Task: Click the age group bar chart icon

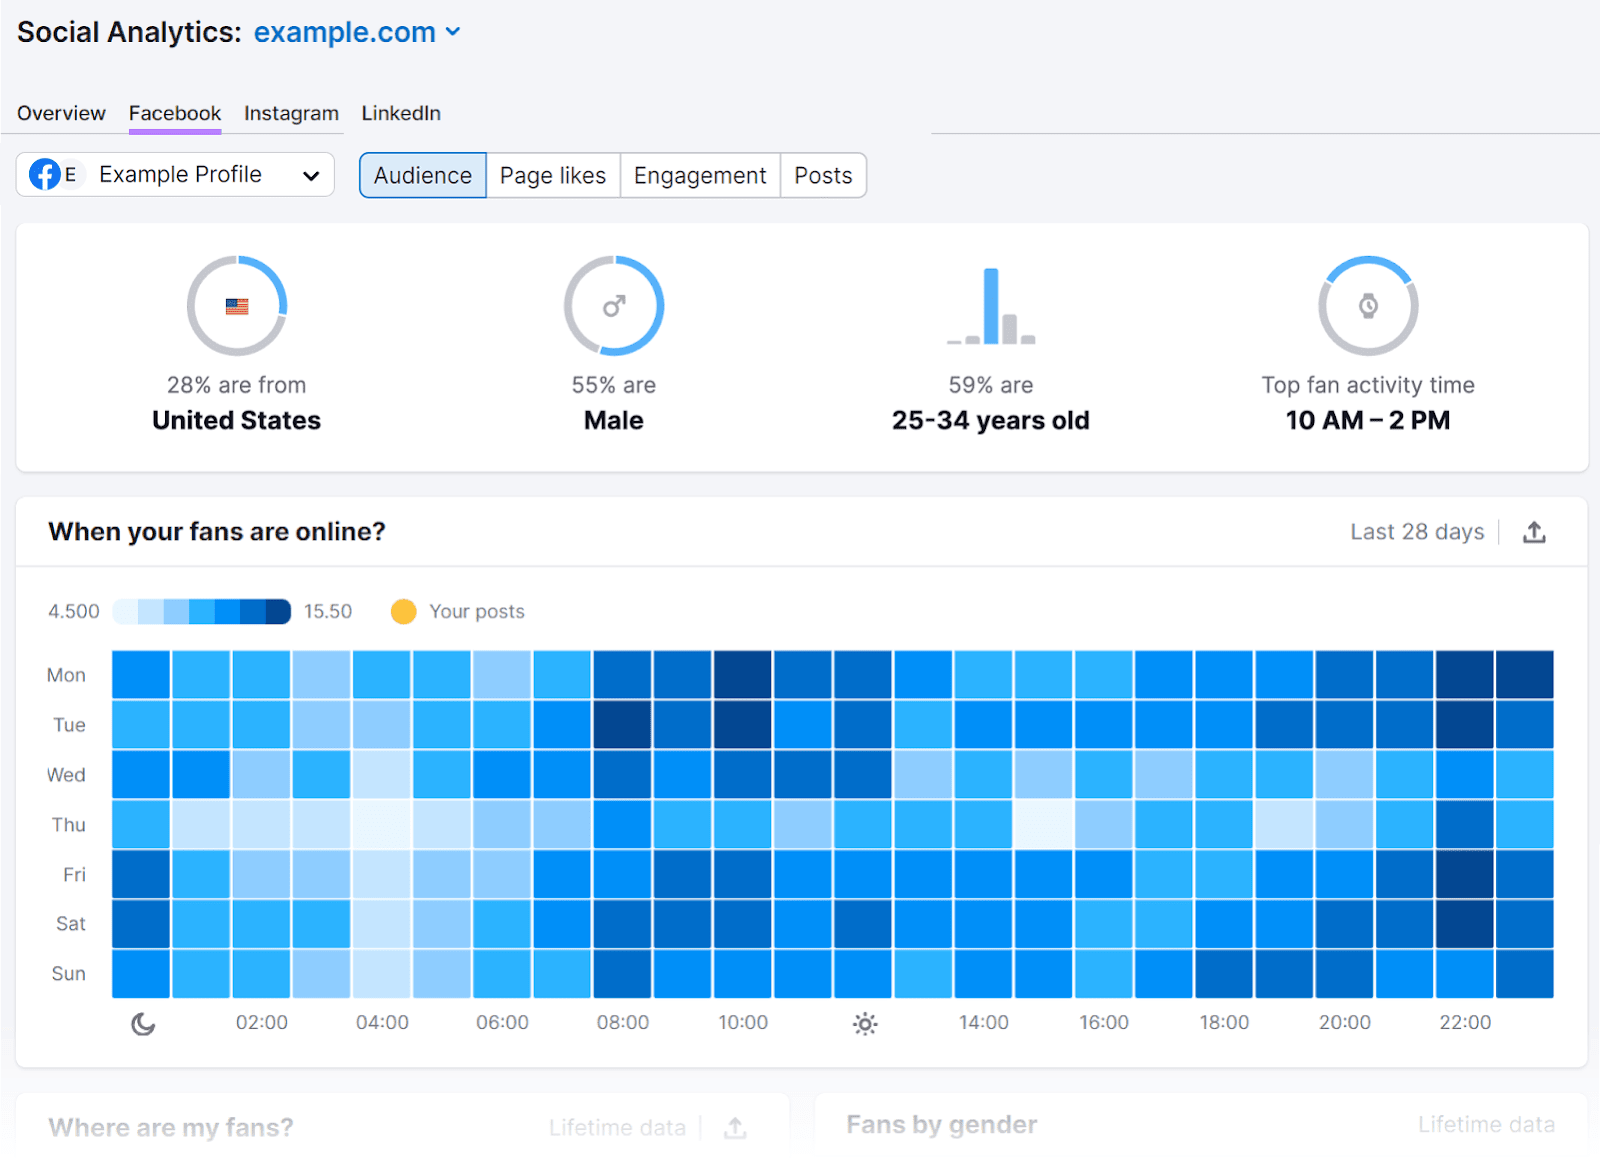Action: (x=990, y=305)
